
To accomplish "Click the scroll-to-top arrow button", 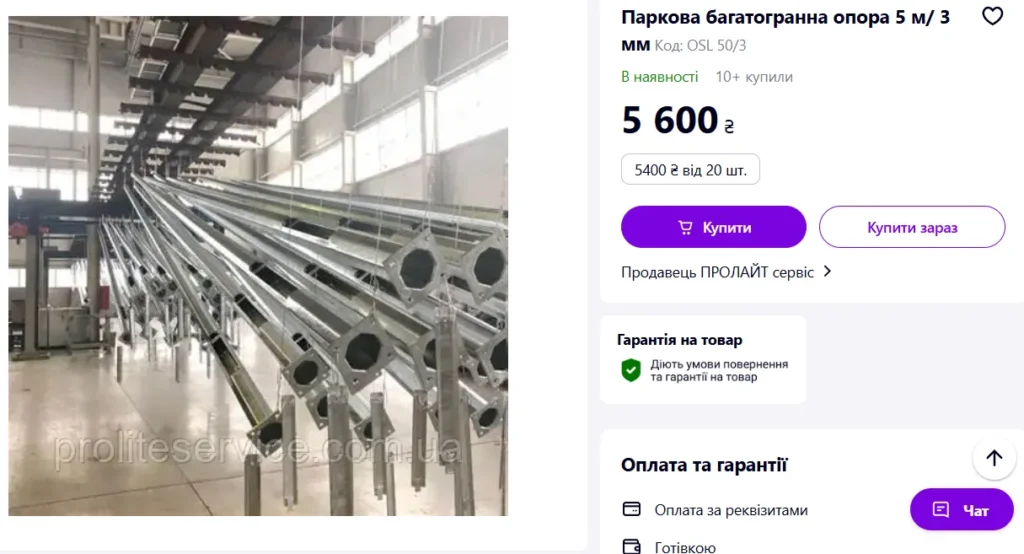I will 994,459.
